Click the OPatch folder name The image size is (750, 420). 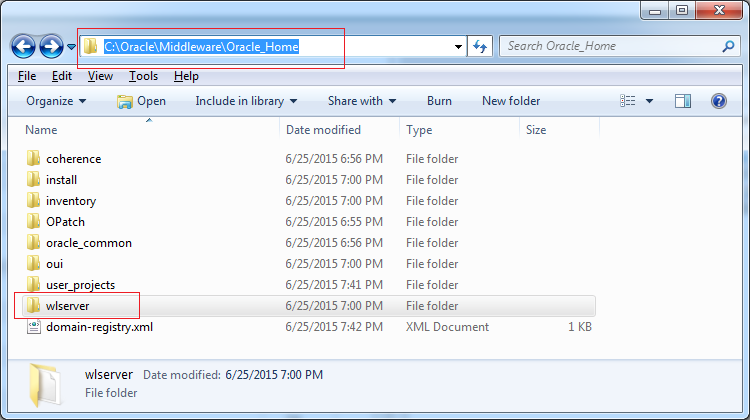point(65,222)
